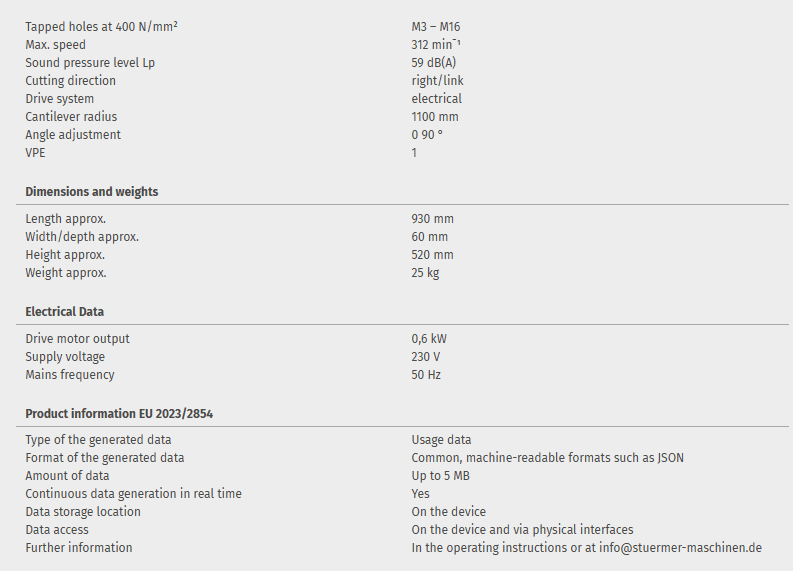Click the 1100 mm cantilever radius value
Screen dimensions: 793x571
[x=435, y=117]
